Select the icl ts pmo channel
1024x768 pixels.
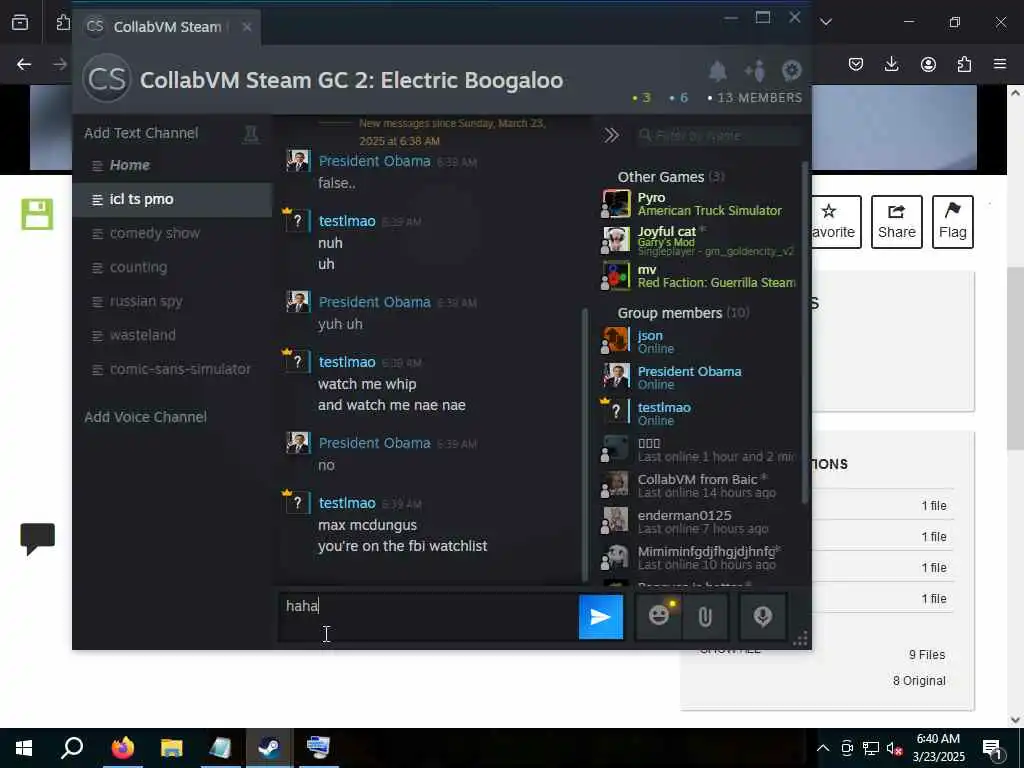coord(172,199)
